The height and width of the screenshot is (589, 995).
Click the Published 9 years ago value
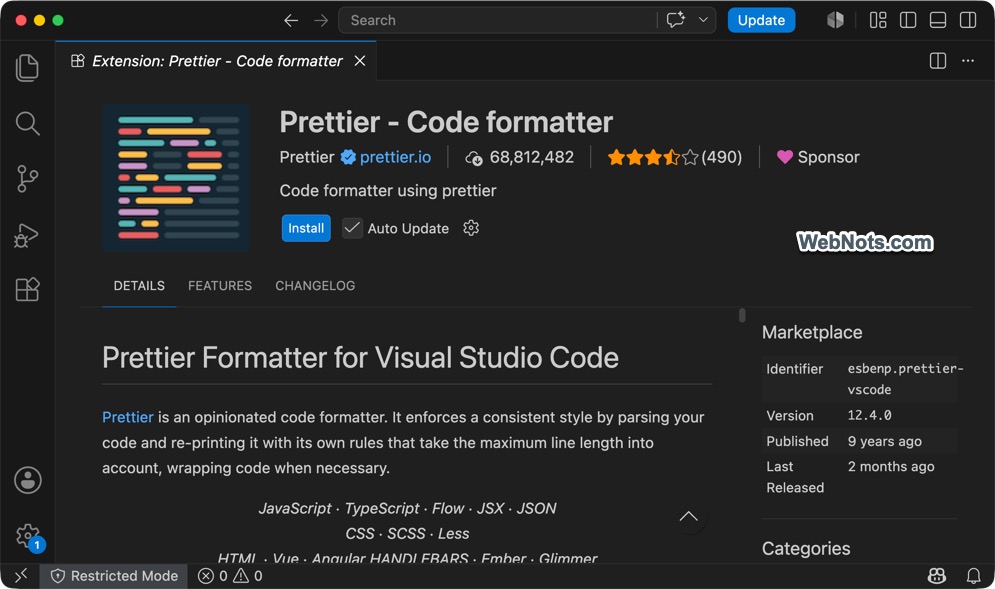885,441
